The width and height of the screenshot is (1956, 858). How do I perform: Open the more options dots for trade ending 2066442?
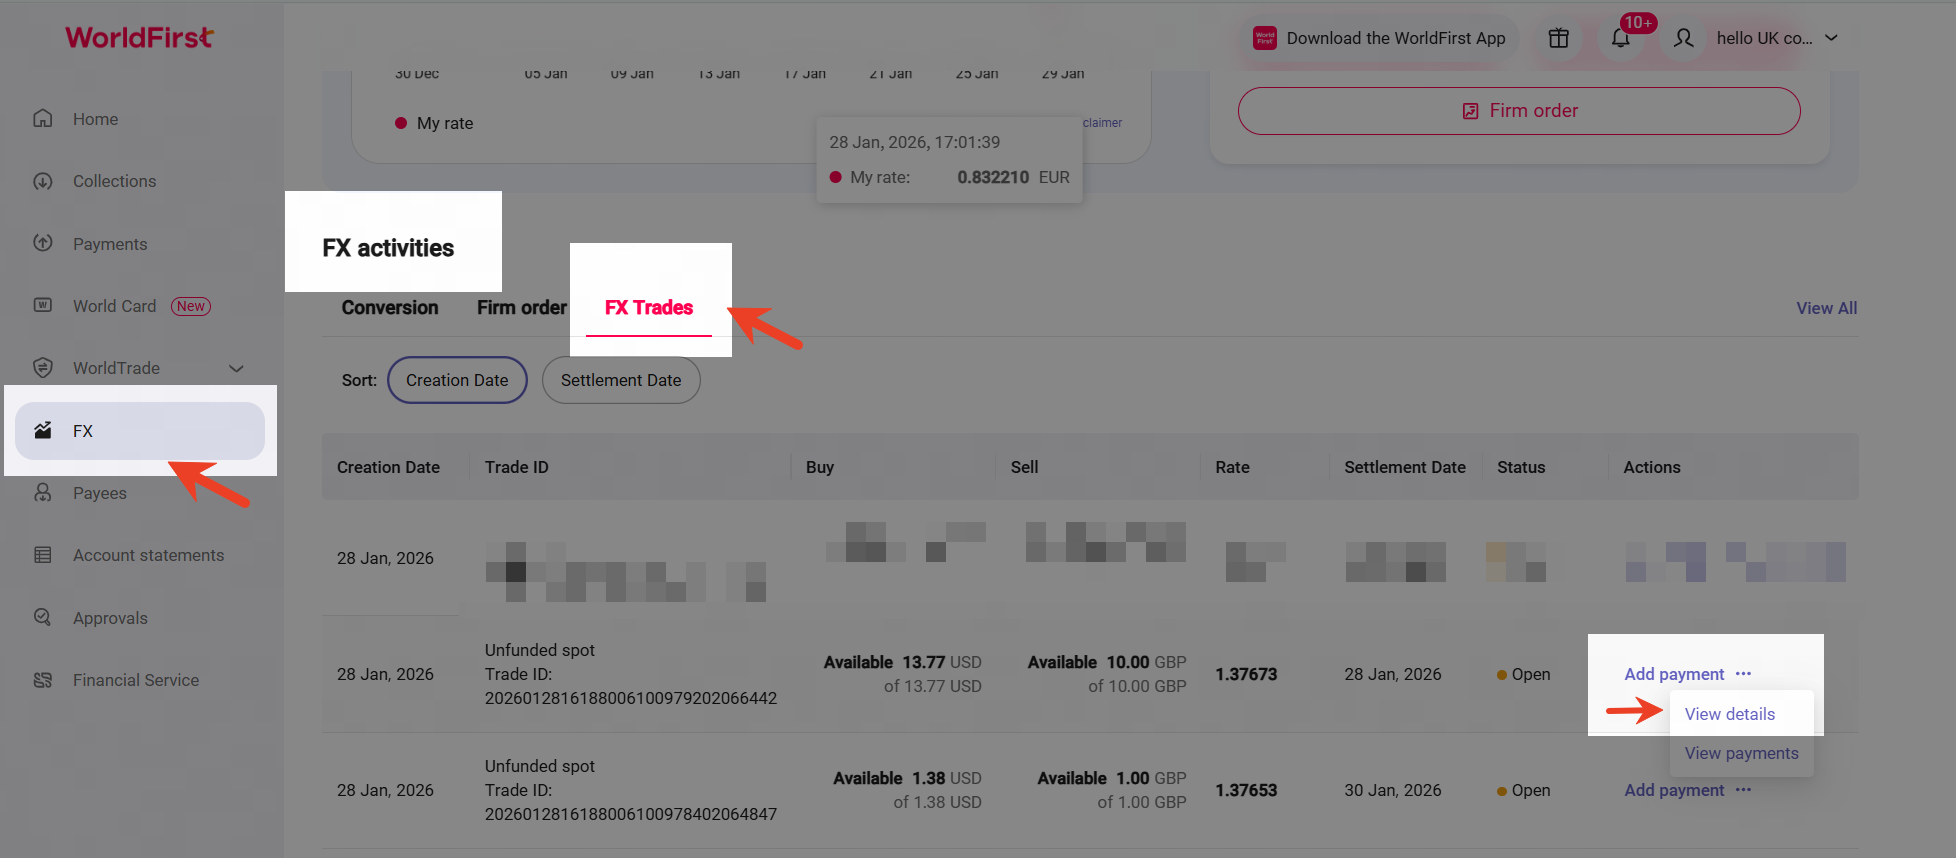coord(1744,674)
